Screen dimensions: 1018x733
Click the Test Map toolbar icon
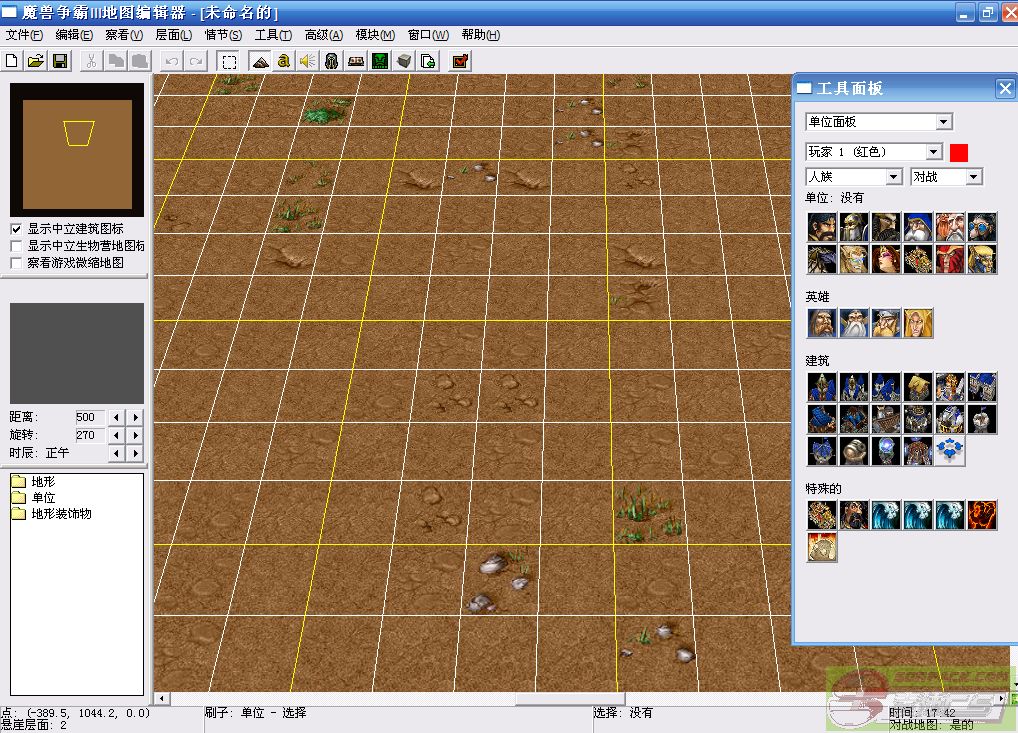tap(460, 61)
